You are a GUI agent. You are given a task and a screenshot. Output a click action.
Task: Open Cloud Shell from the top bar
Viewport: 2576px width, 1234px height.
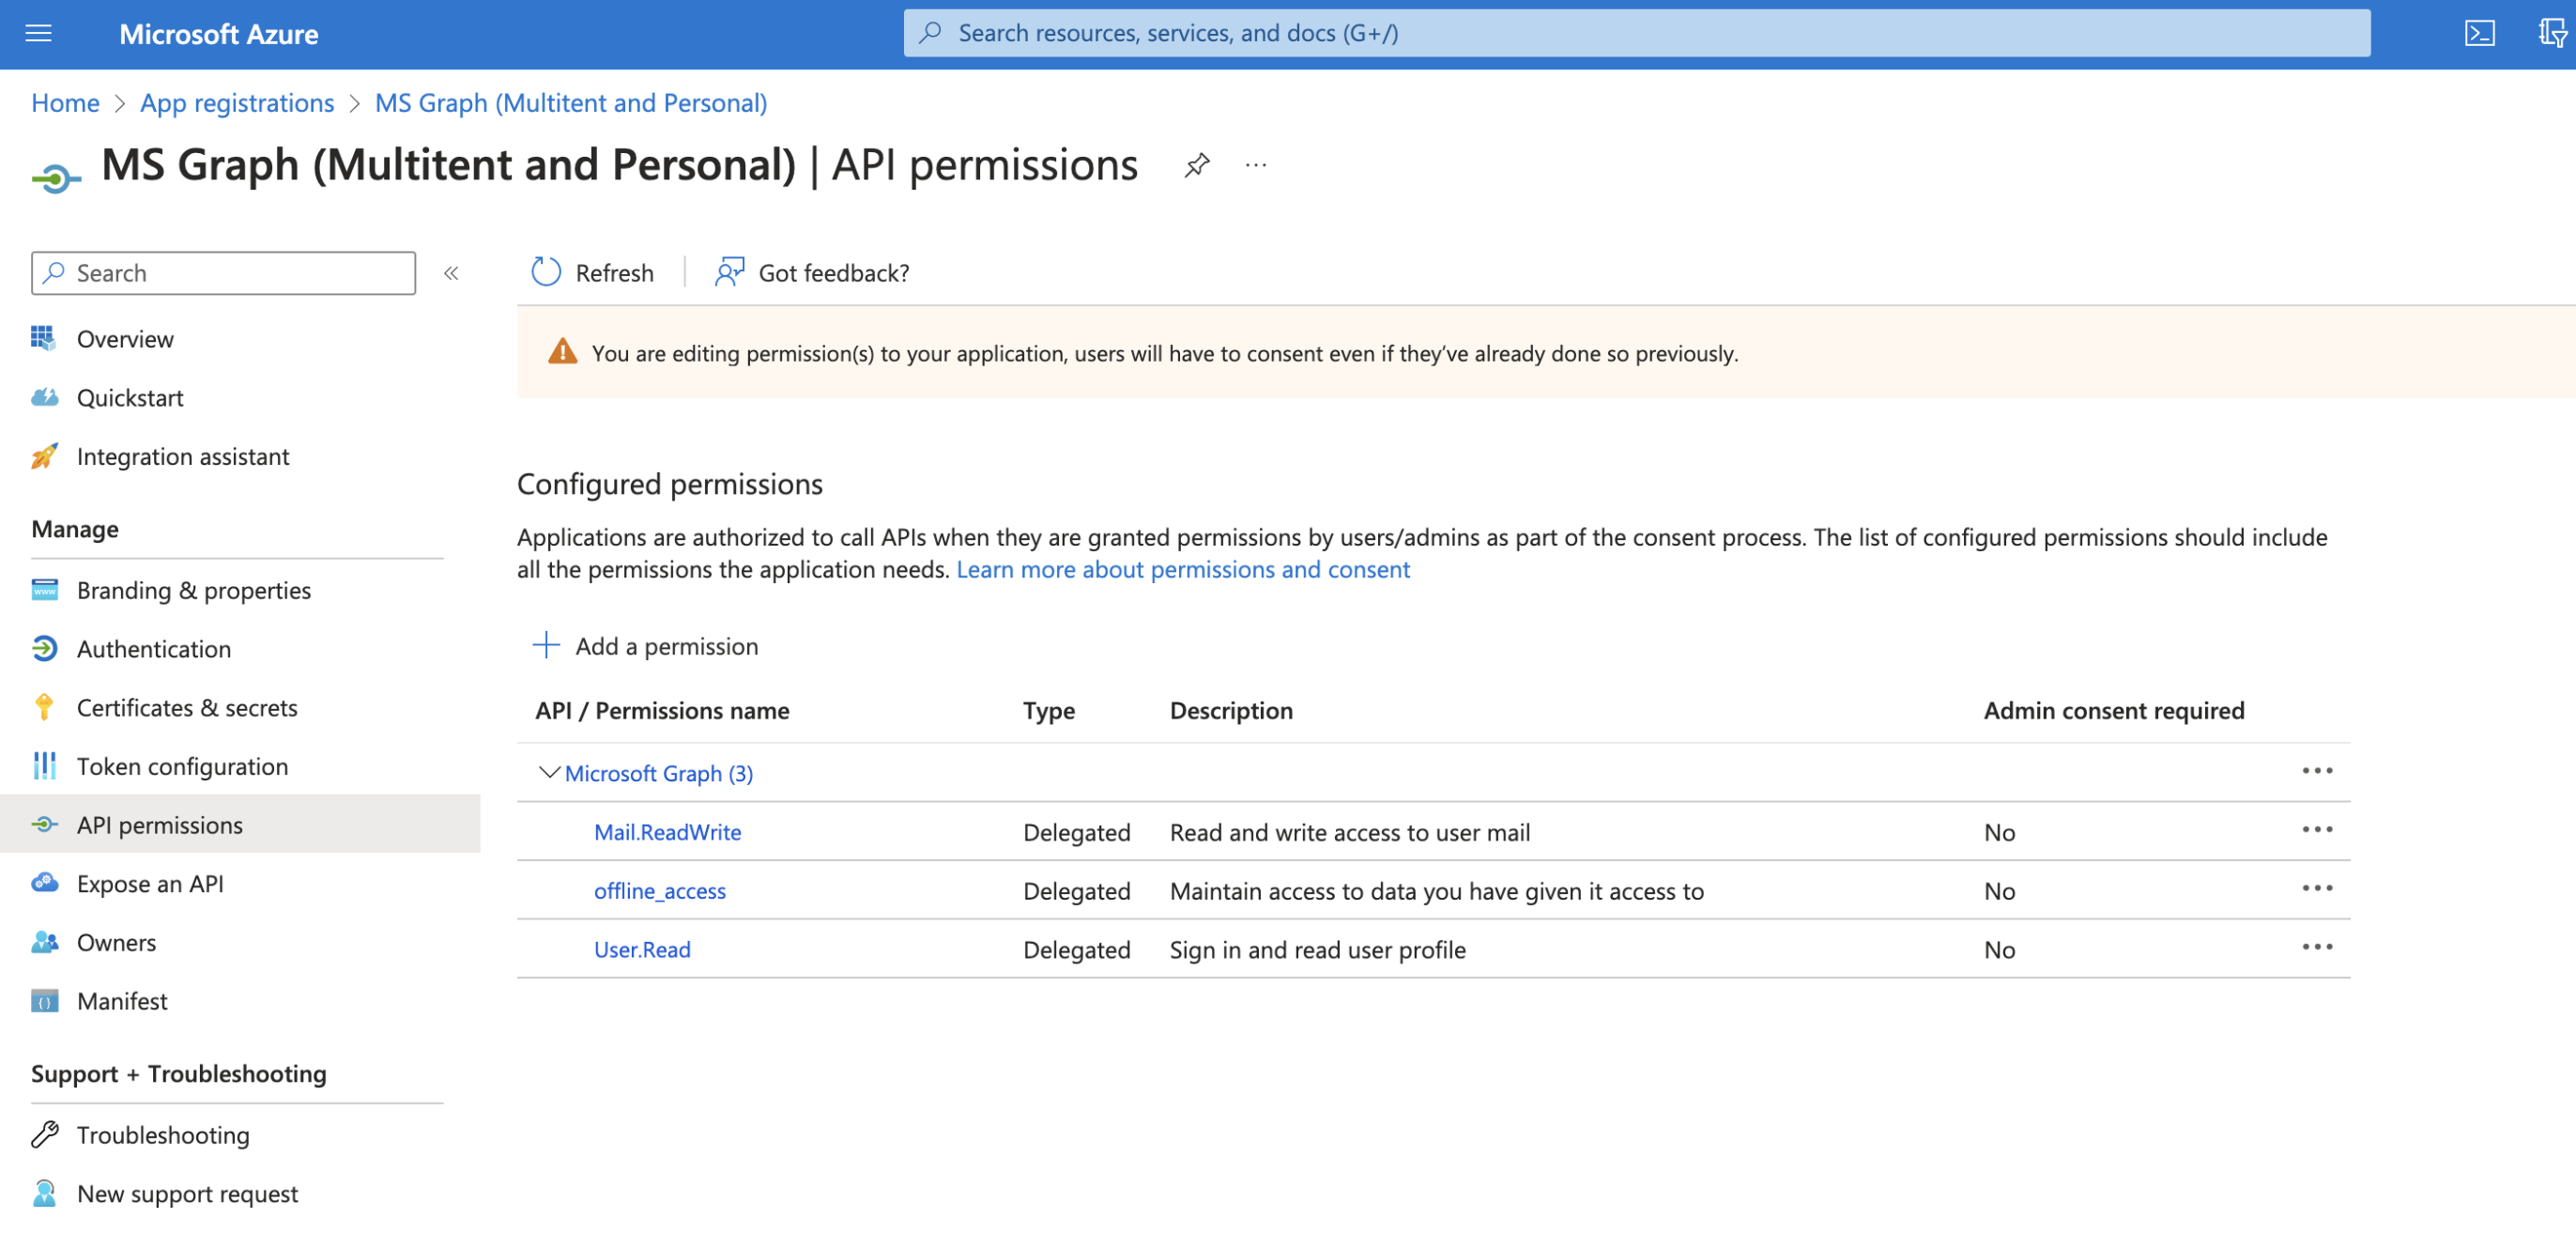coord(2479,33)
